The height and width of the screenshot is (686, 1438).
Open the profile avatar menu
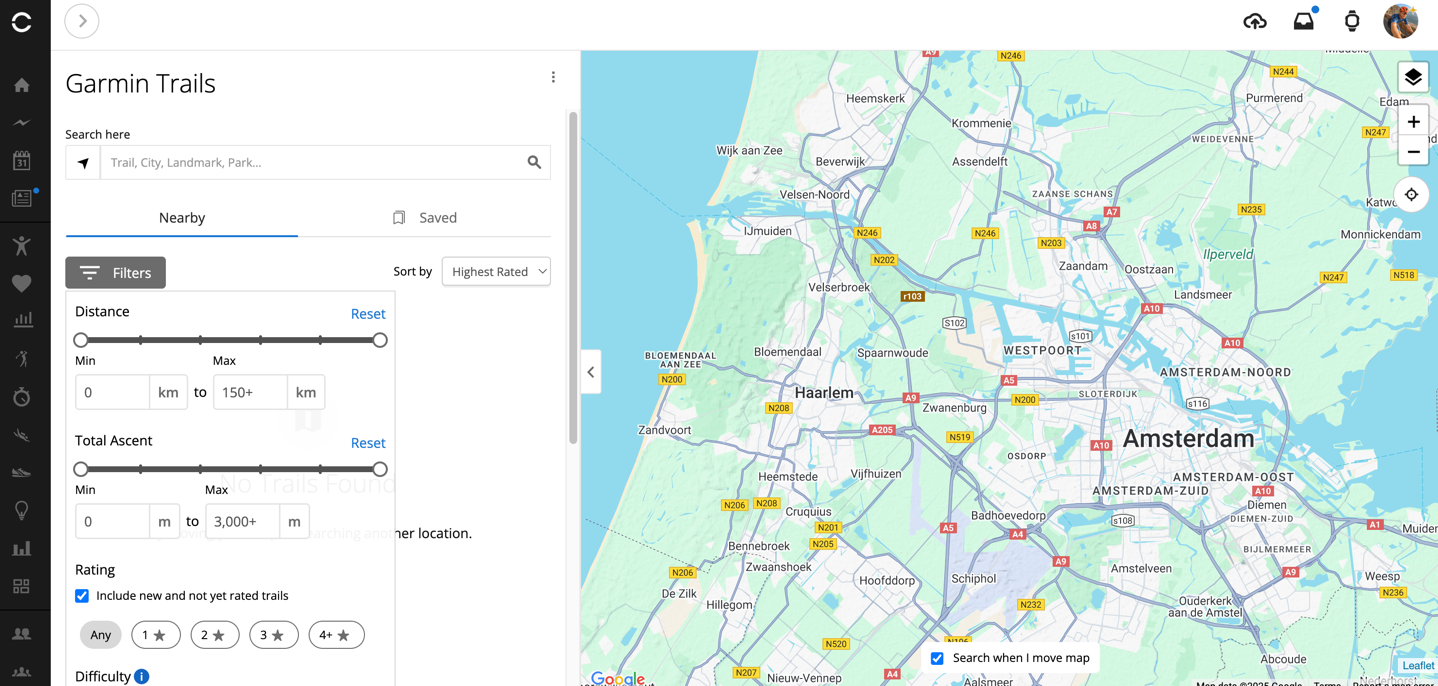[x=1400, y=21]
